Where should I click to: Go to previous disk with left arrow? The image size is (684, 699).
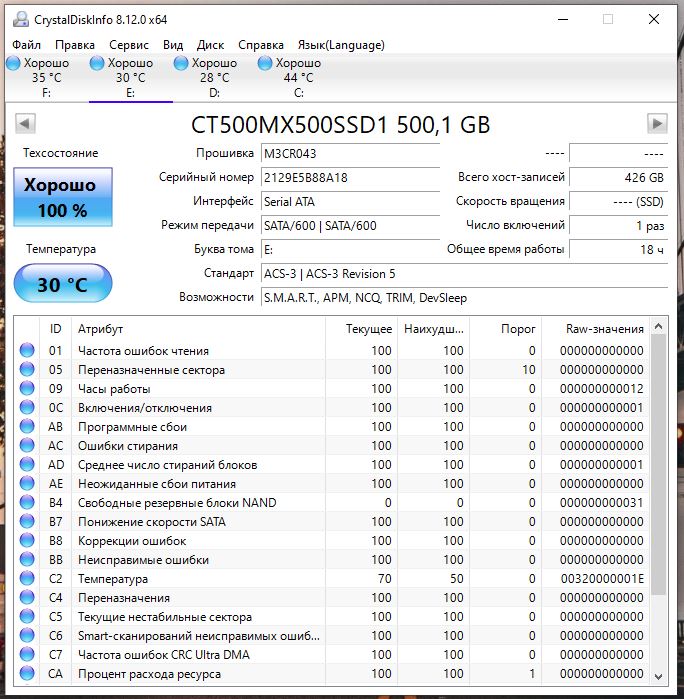click(25, 123)
